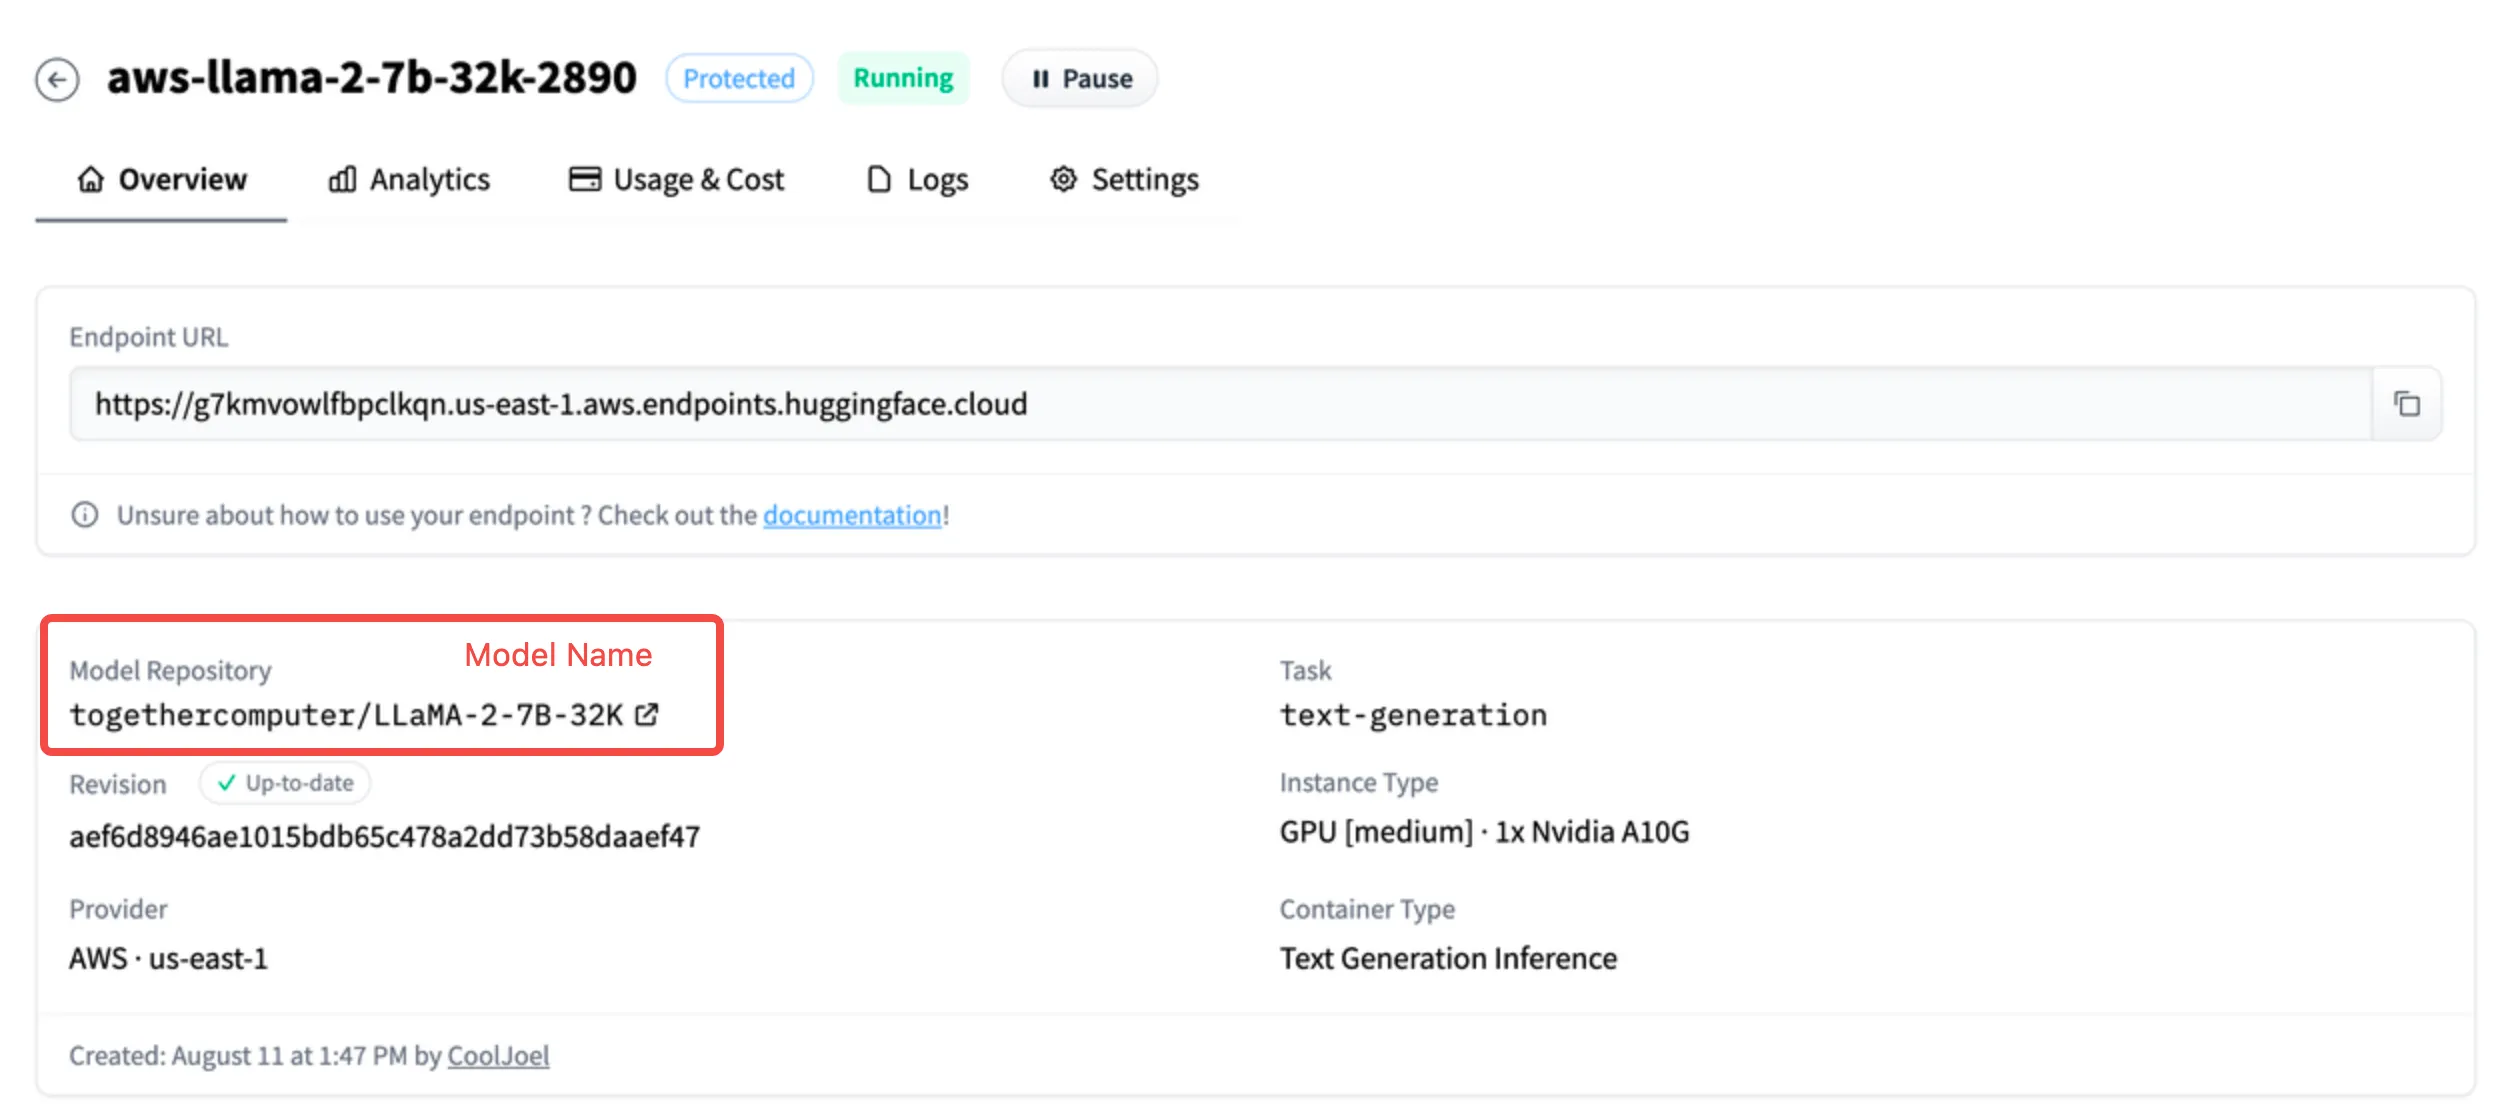
Task: Click the bar chart Analytics icon
Action: (x=342, y=180)
